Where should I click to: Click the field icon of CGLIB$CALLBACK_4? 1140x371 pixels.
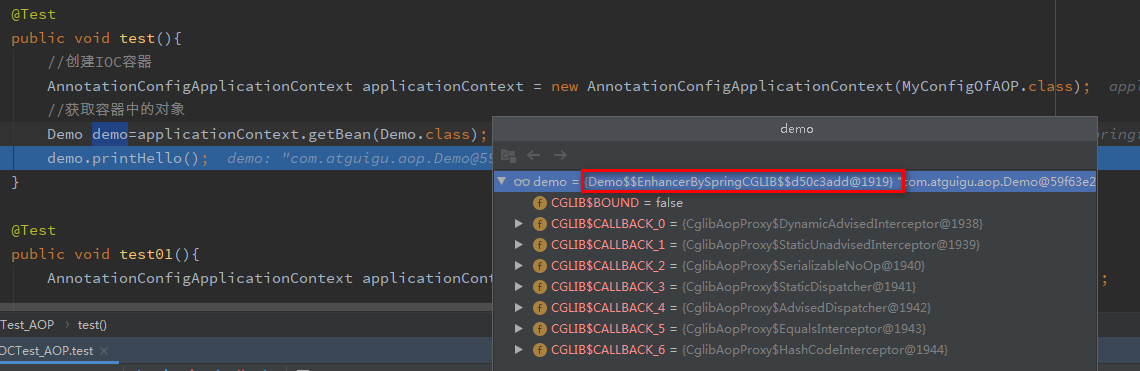[539, 308]
